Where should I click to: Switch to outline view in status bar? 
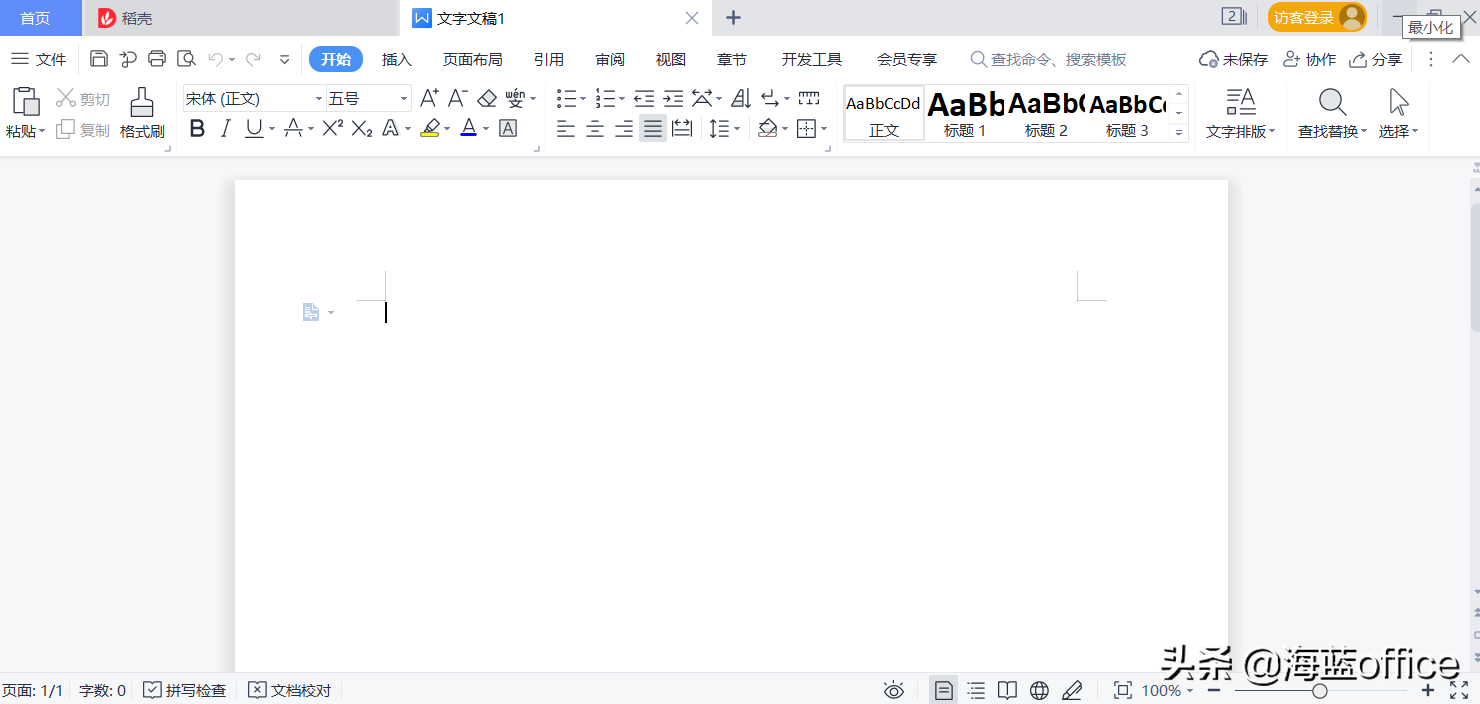click(x=976, y=690)
